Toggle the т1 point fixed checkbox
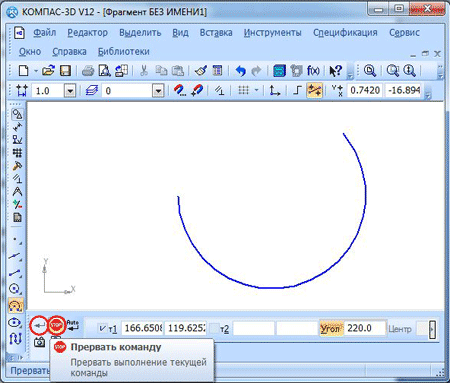The width and height of the screenshot is (450, 383). (x=102, y=329)
